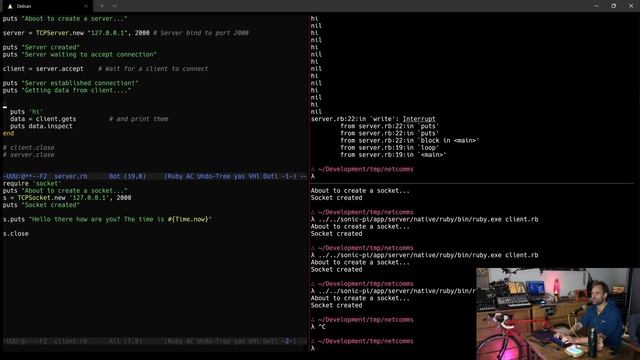
Task: Close the terminal window
Action: coord(631,6)
